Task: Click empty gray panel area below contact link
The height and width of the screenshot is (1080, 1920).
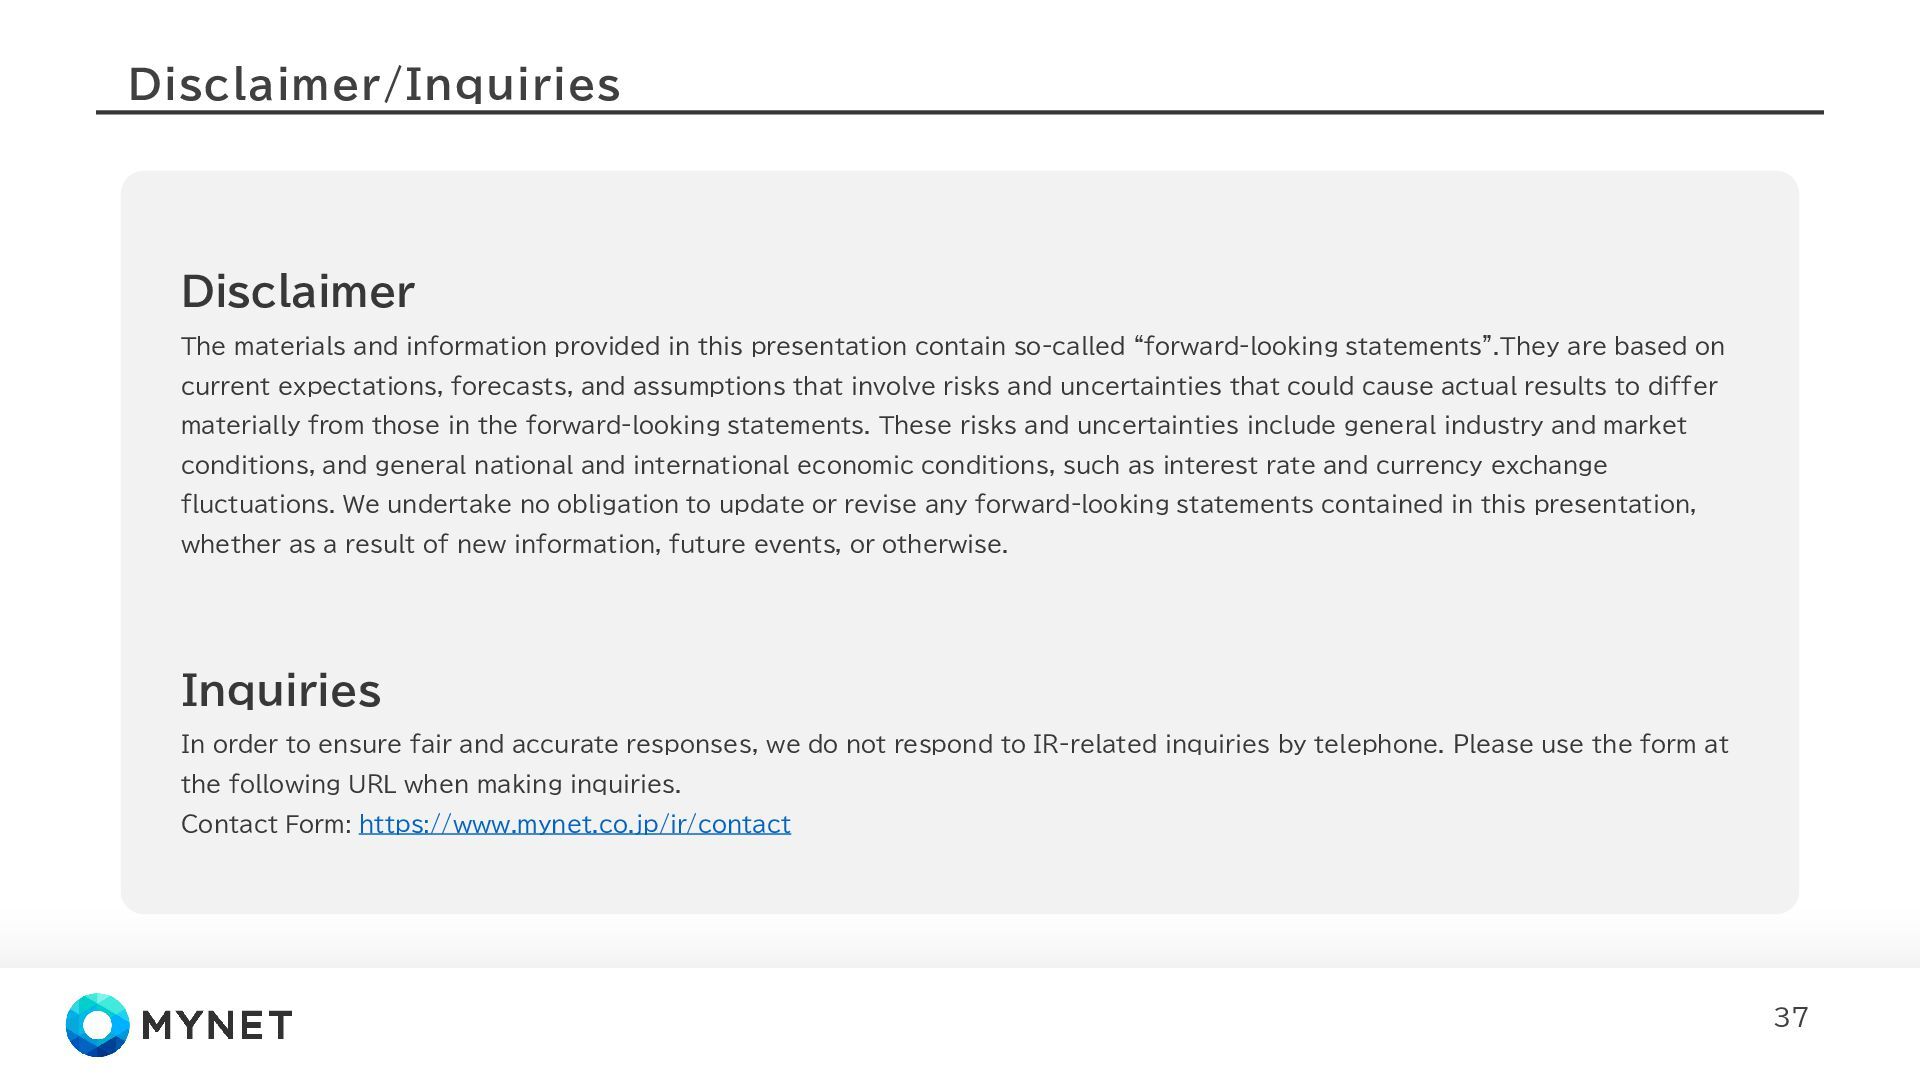Action: point(960,877)
